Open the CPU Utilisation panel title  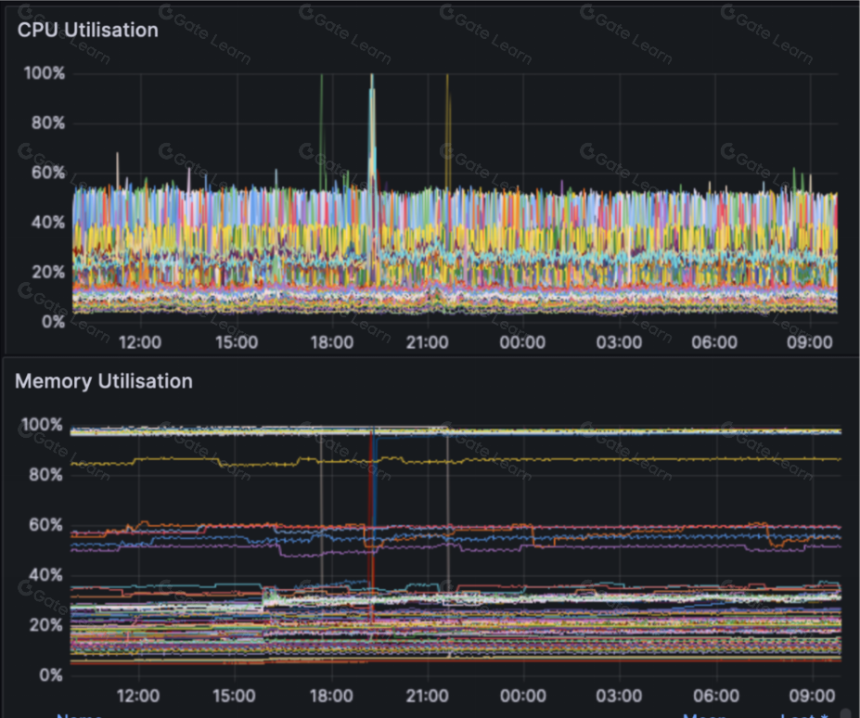88,30
